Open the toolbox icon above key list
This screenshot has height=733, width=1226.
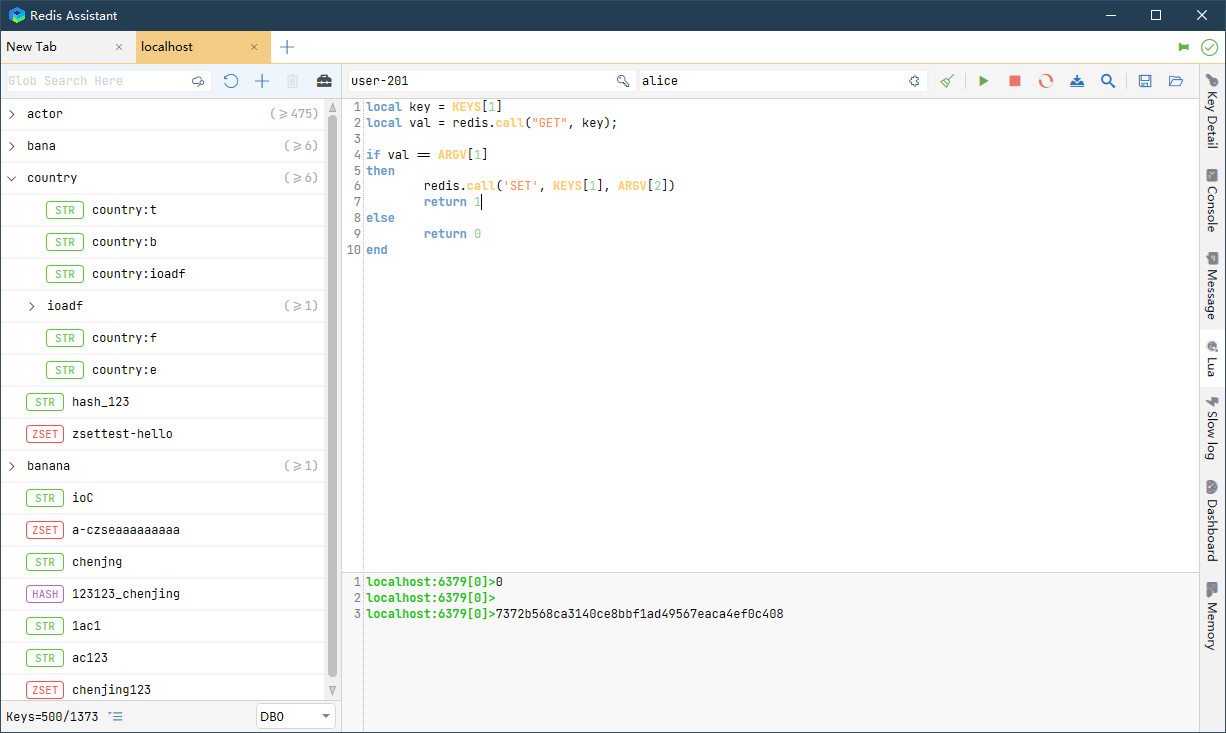tap(324, 81)
